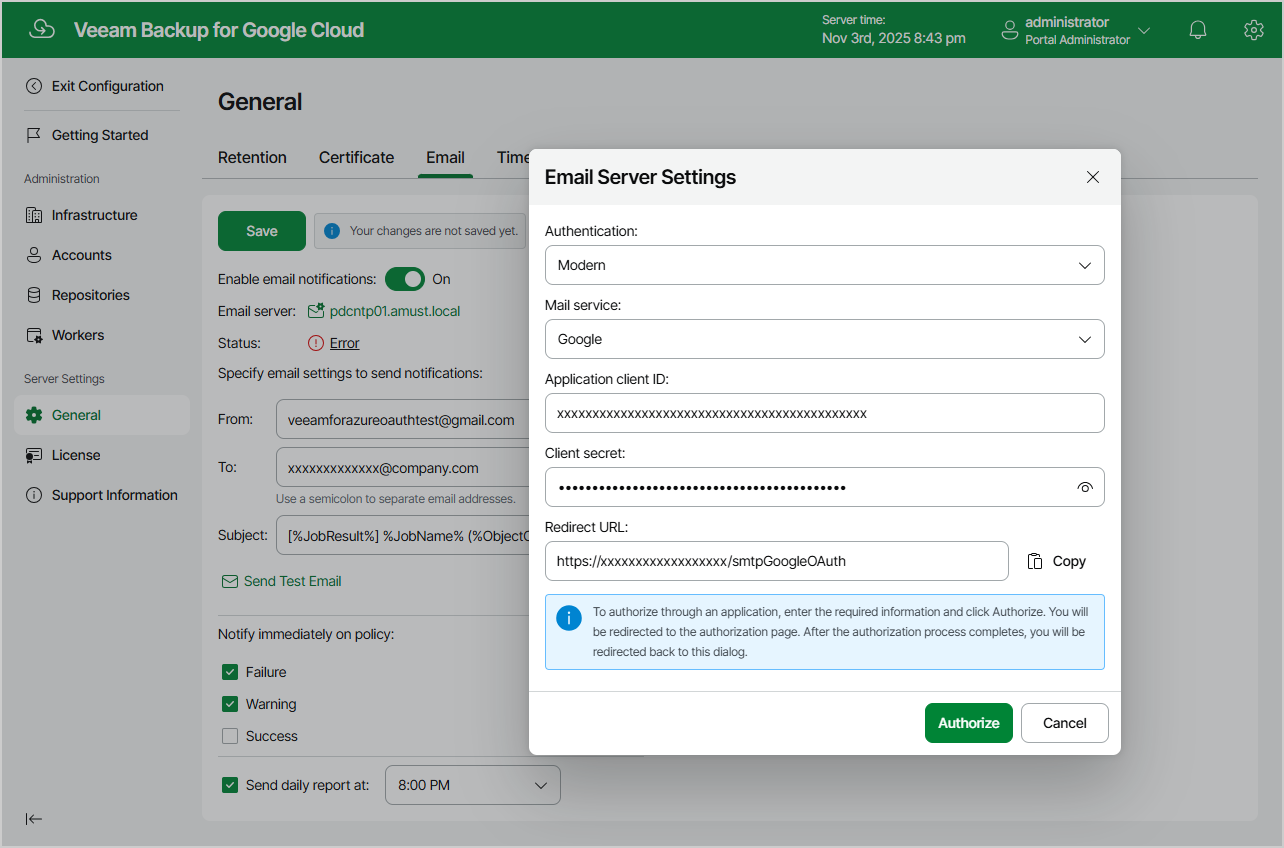This screenshot has height=848, width=1284.
Task: Click the Client secret field
Action: tap(825, 487)
